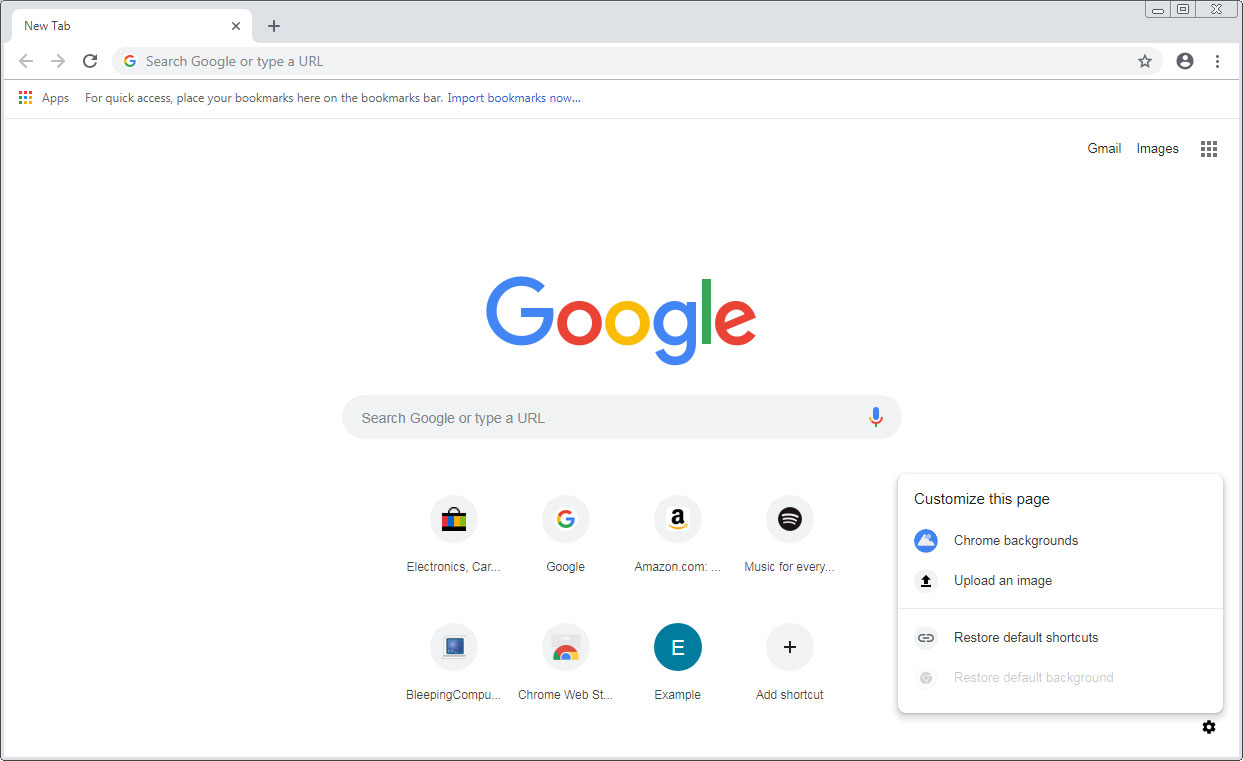
Task: Focus the page search box
Action: click(621, 418)
